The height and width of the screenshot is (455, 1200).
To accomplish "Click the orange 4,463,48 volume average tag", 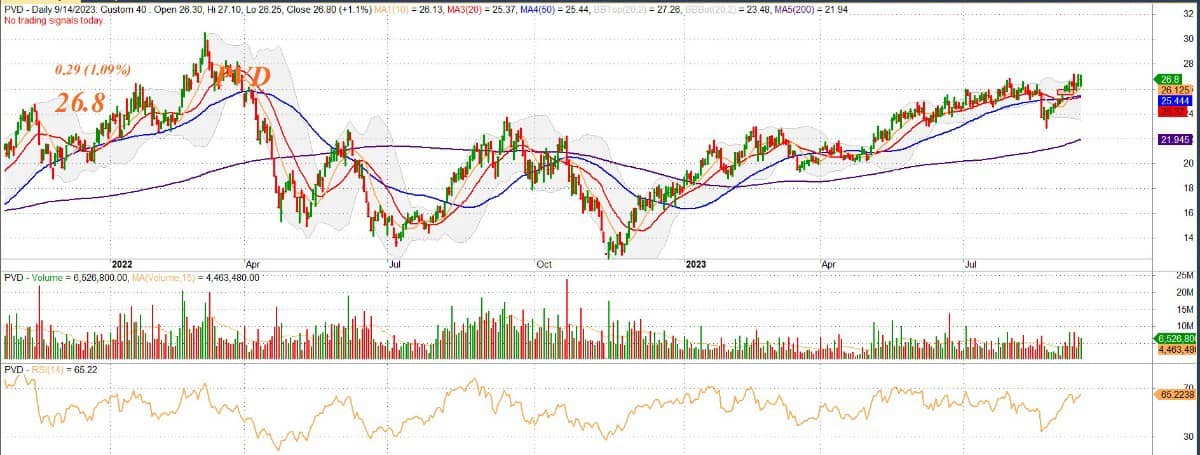I will tap(1176, 349).
